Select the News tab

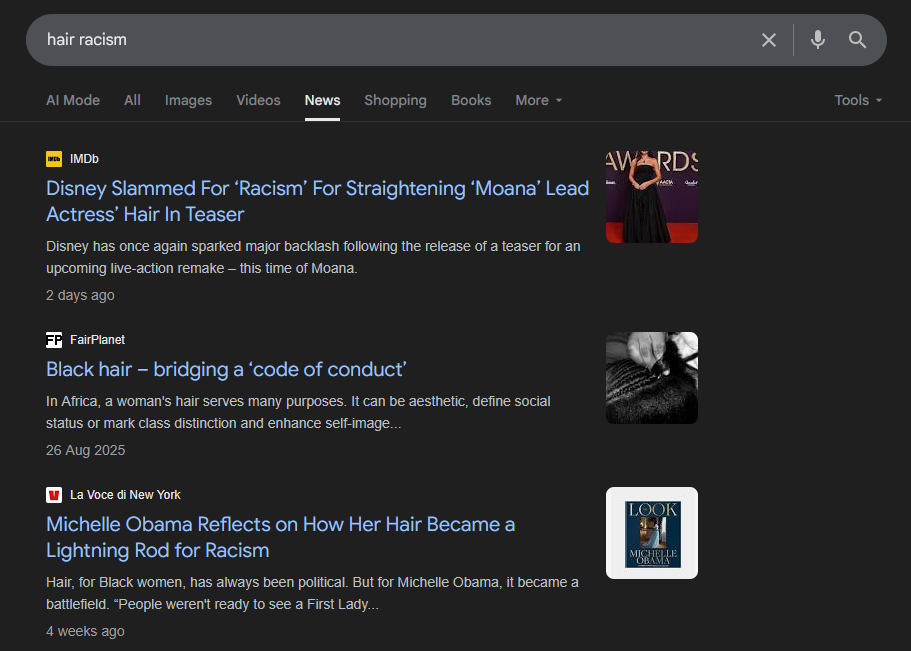(x=322, y=100)
